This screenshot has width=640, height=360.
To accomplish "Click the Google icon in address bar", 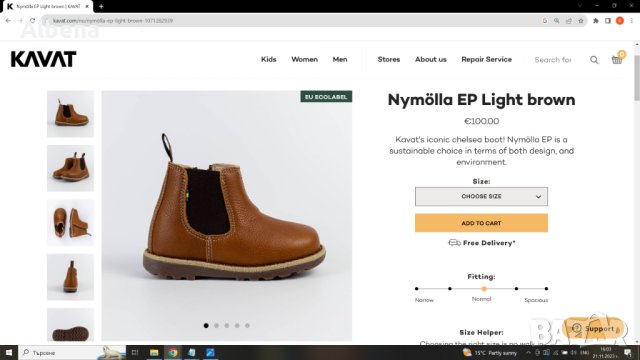I will click(x=544, y=21).
